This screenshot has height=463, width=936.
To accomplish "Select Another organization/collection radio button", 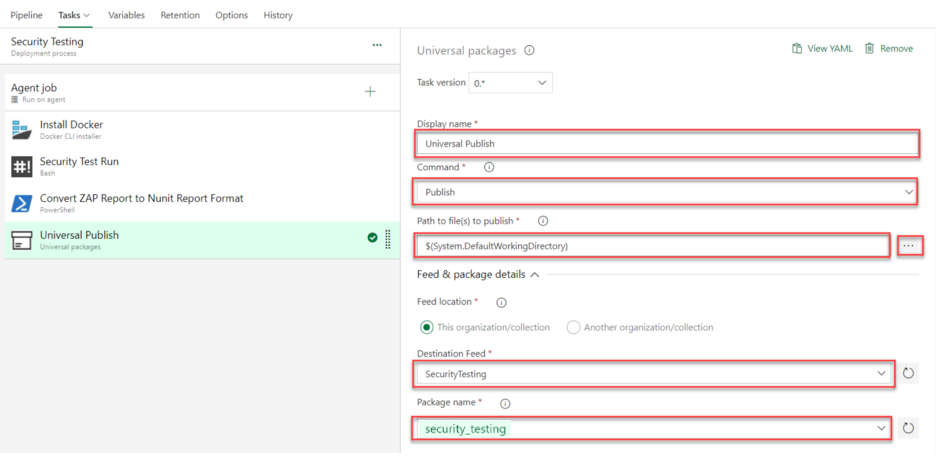I will [x=573, y=327].
